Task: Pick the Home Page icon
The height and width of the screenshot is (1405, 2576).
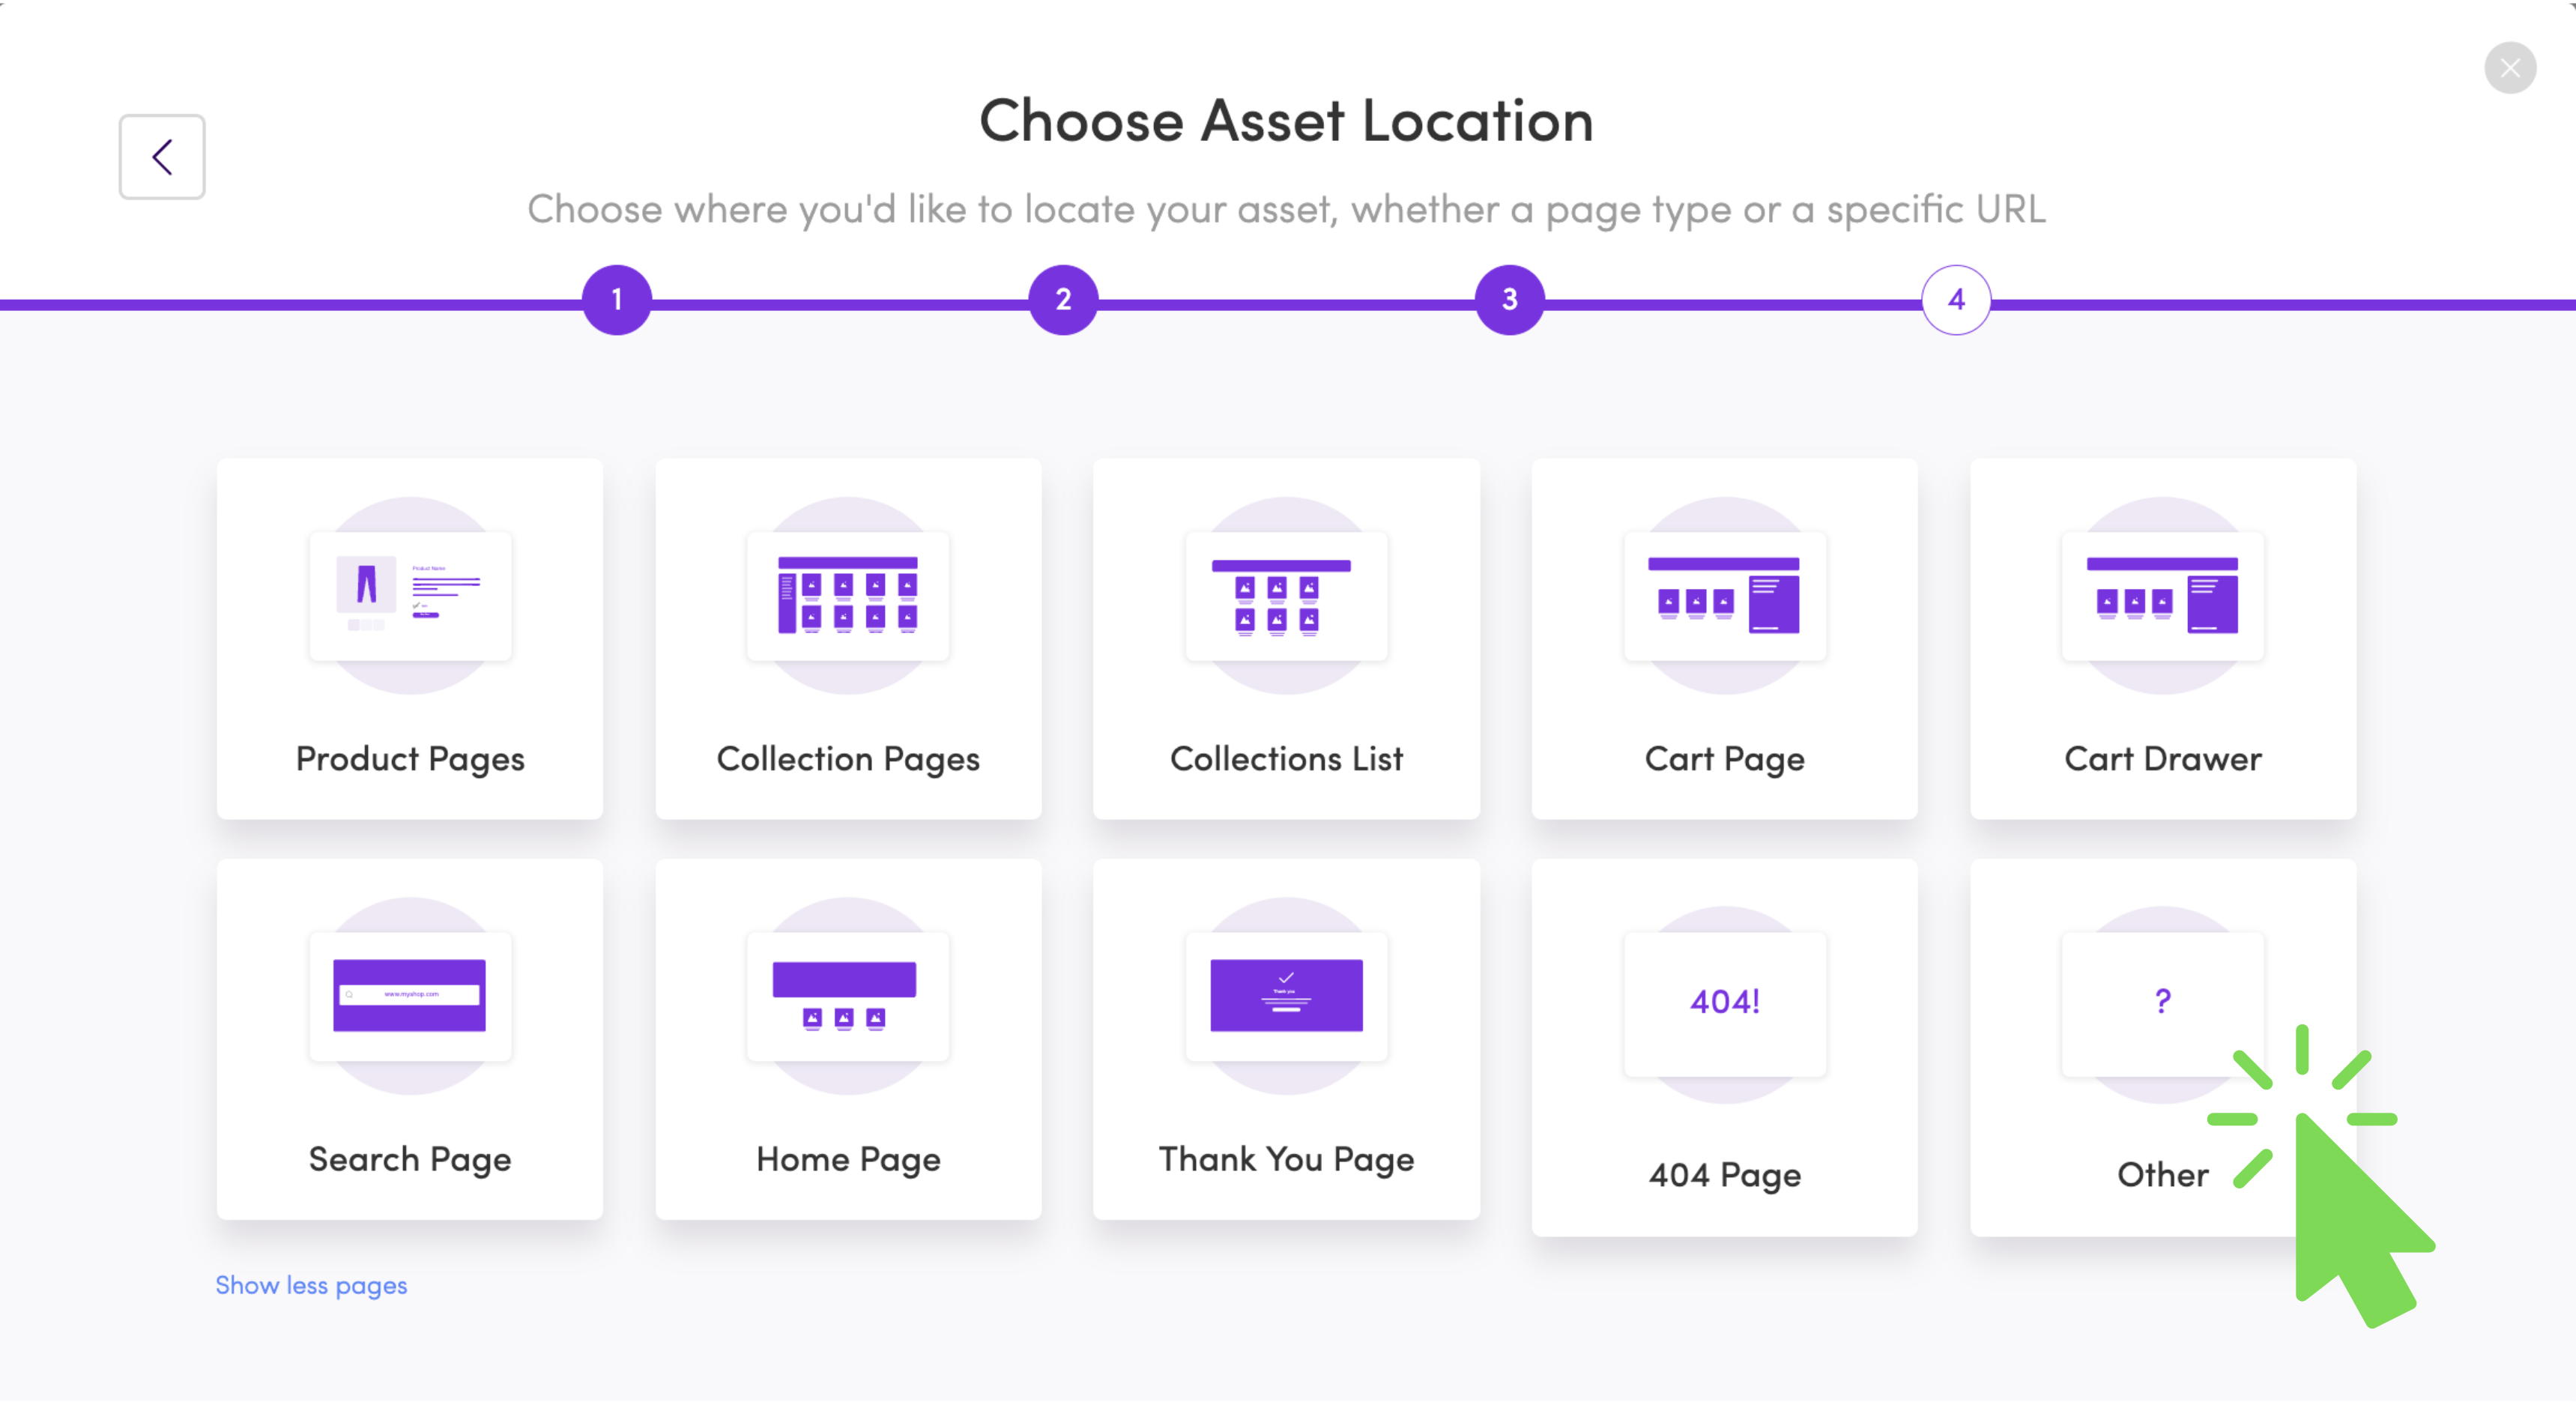Action: coord(848,996)
